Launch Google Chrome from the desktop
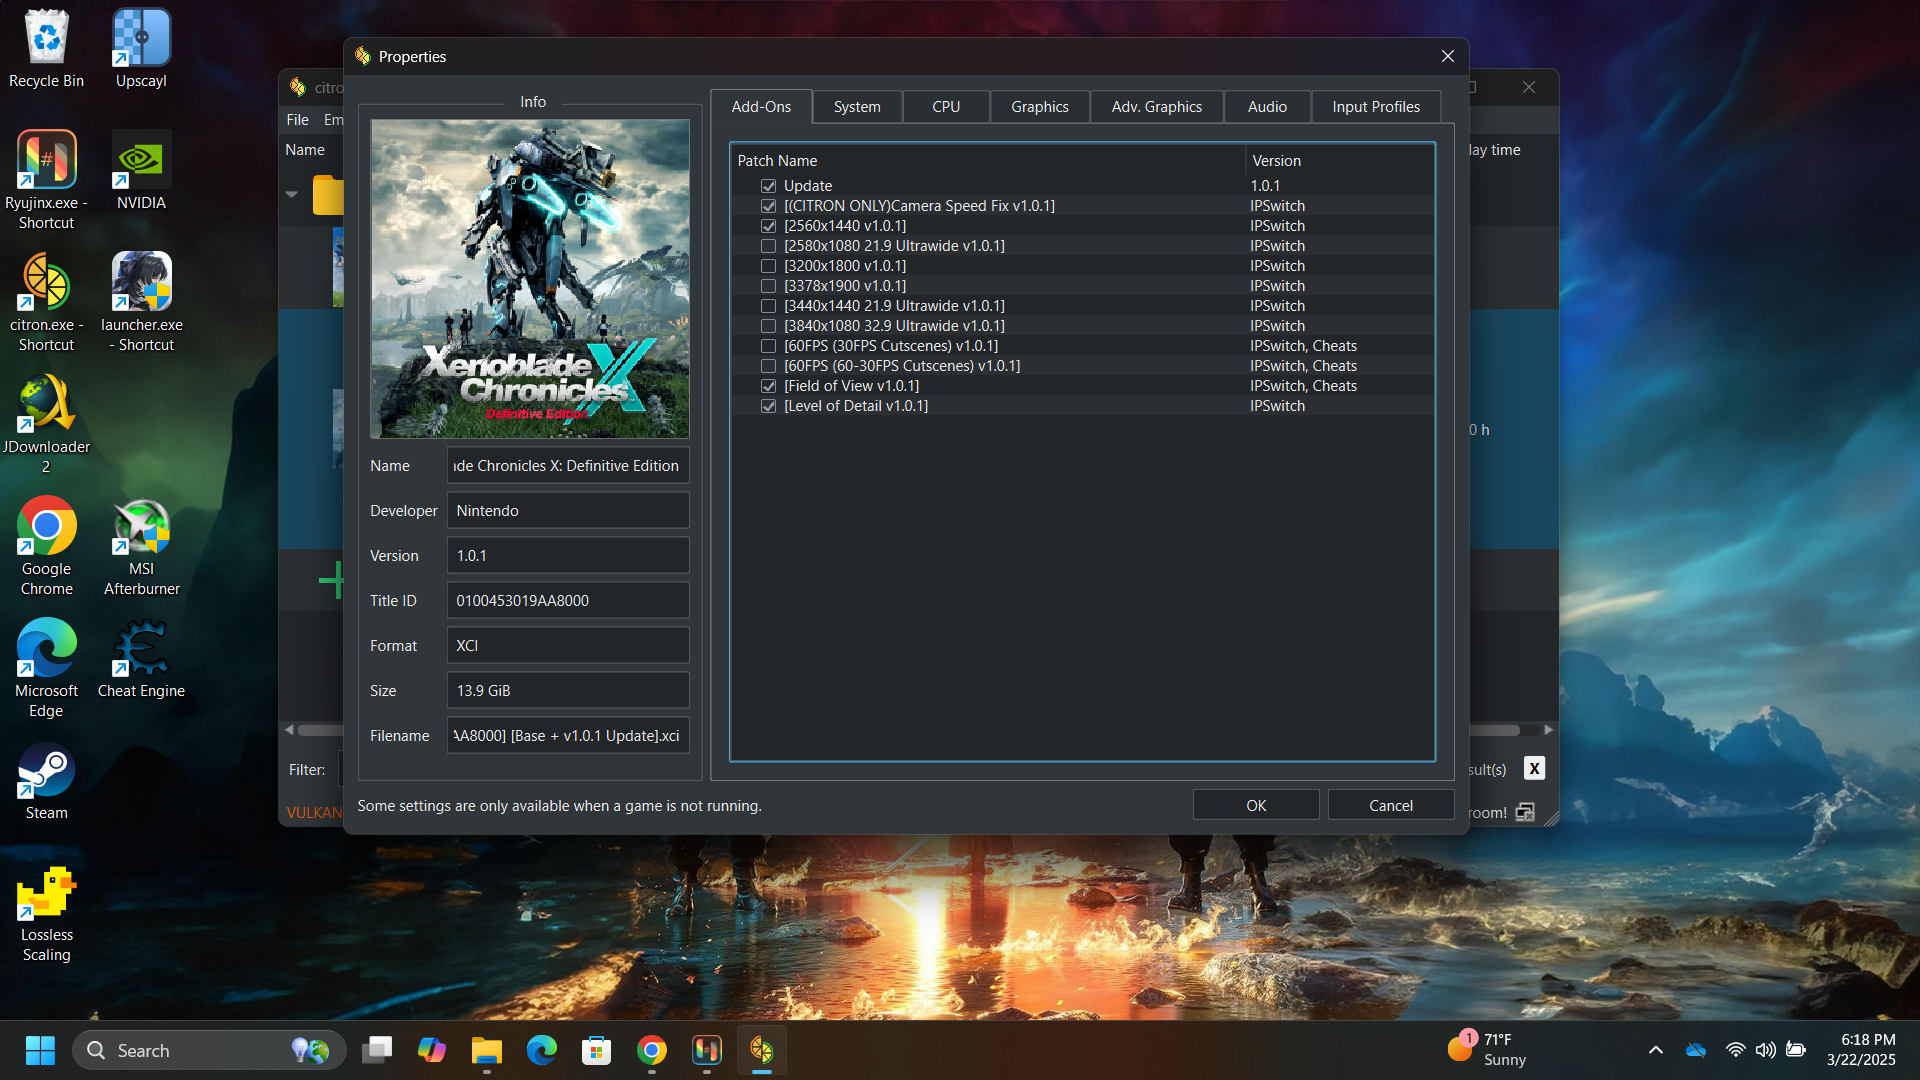1920x1080 pixels. tap(46, 546)
